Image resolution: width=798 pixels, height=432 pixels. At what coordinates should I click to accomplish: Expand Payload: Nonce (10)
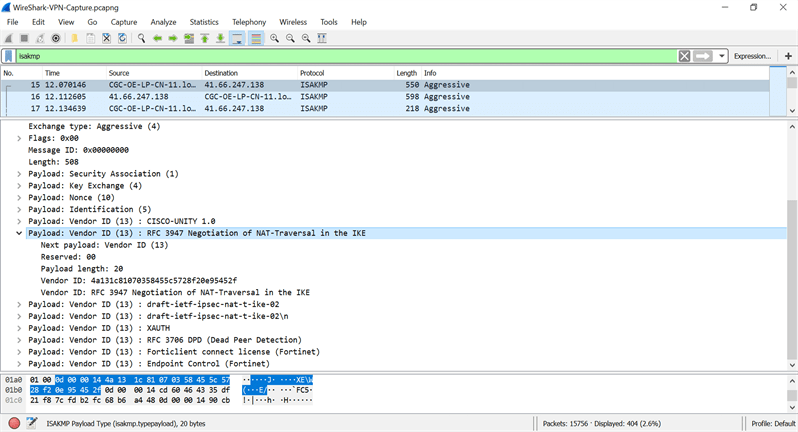[19, 197]
